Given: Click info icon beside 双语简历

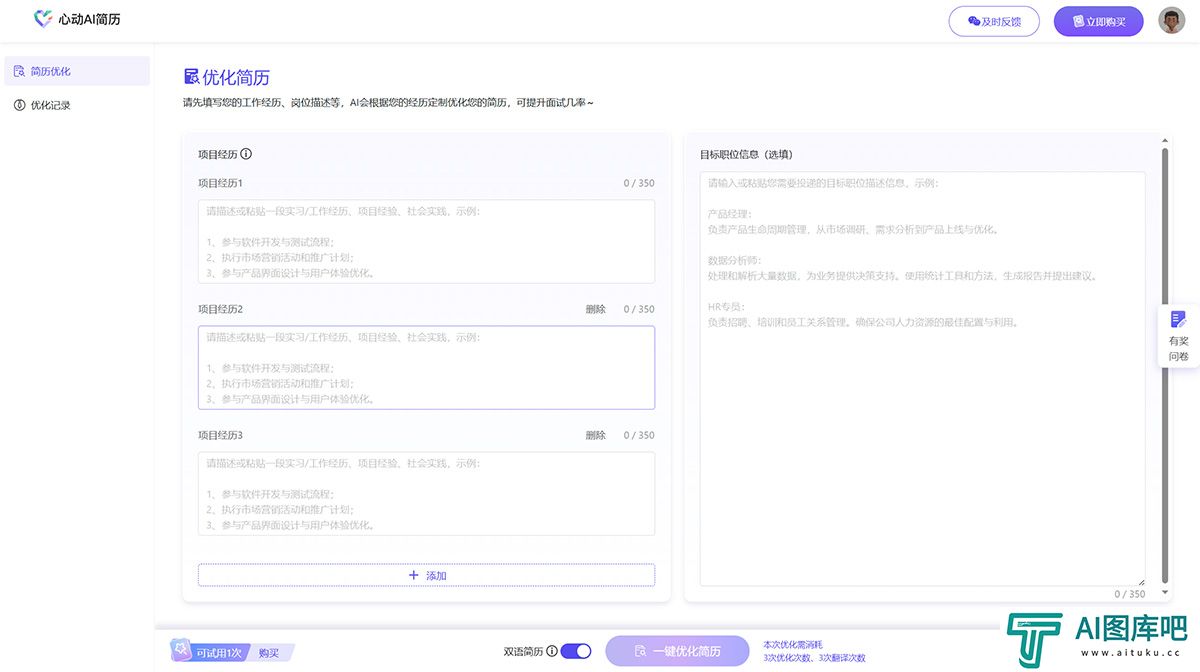Looking at the screenshot, I should [x=552, y=651].
